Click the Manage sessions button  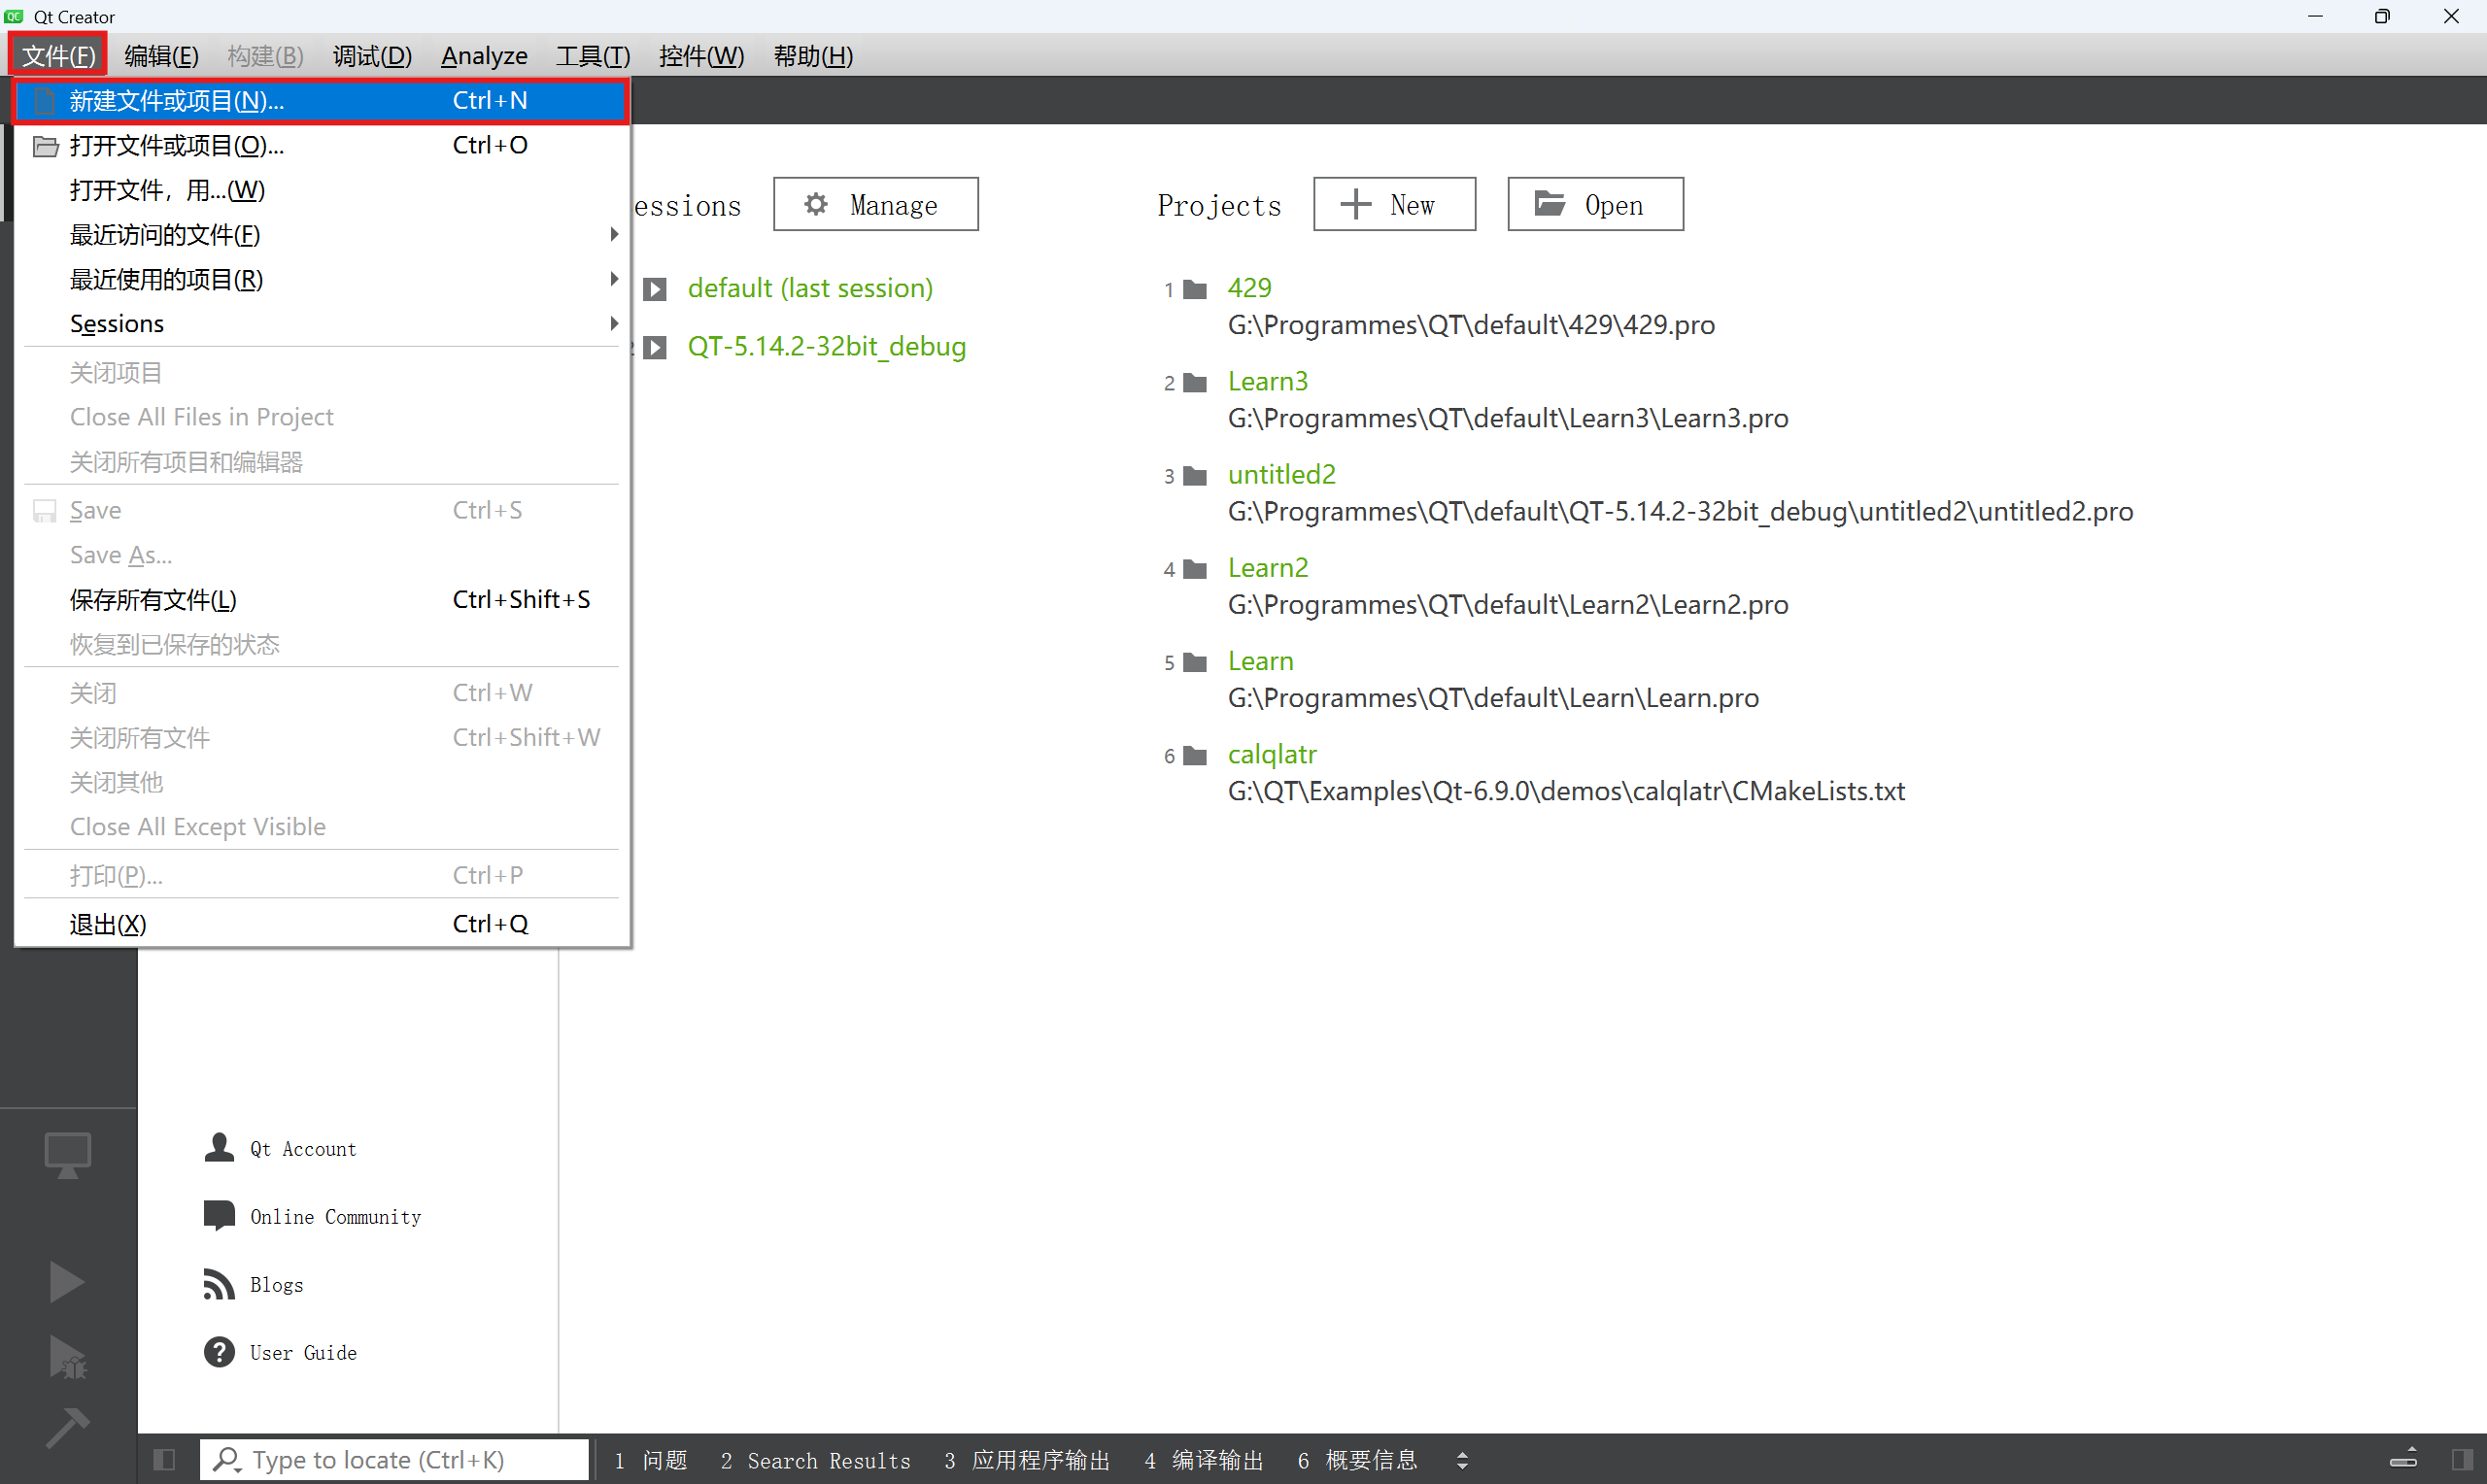pyautogui.click(x=875, y=204)
